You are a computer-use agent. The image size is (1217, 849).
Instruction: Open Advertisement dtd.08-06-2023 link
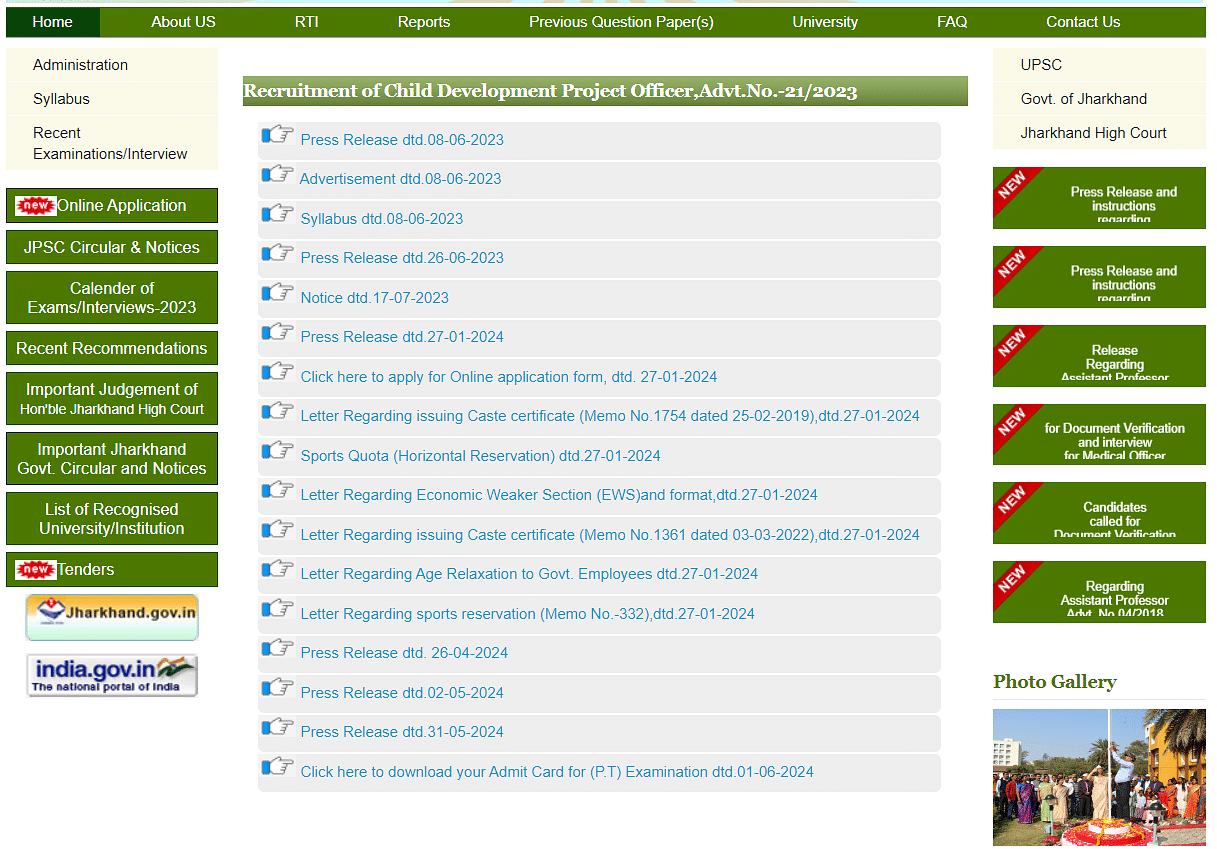(x=400, y=179)
